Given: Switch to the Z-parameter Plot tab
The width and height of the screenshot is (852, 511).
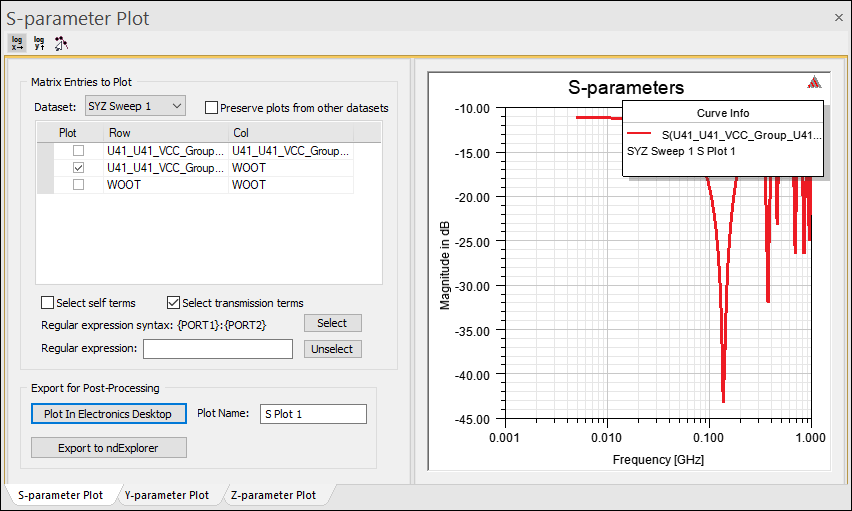Looking at the screenshot, I should click(273, 495).
